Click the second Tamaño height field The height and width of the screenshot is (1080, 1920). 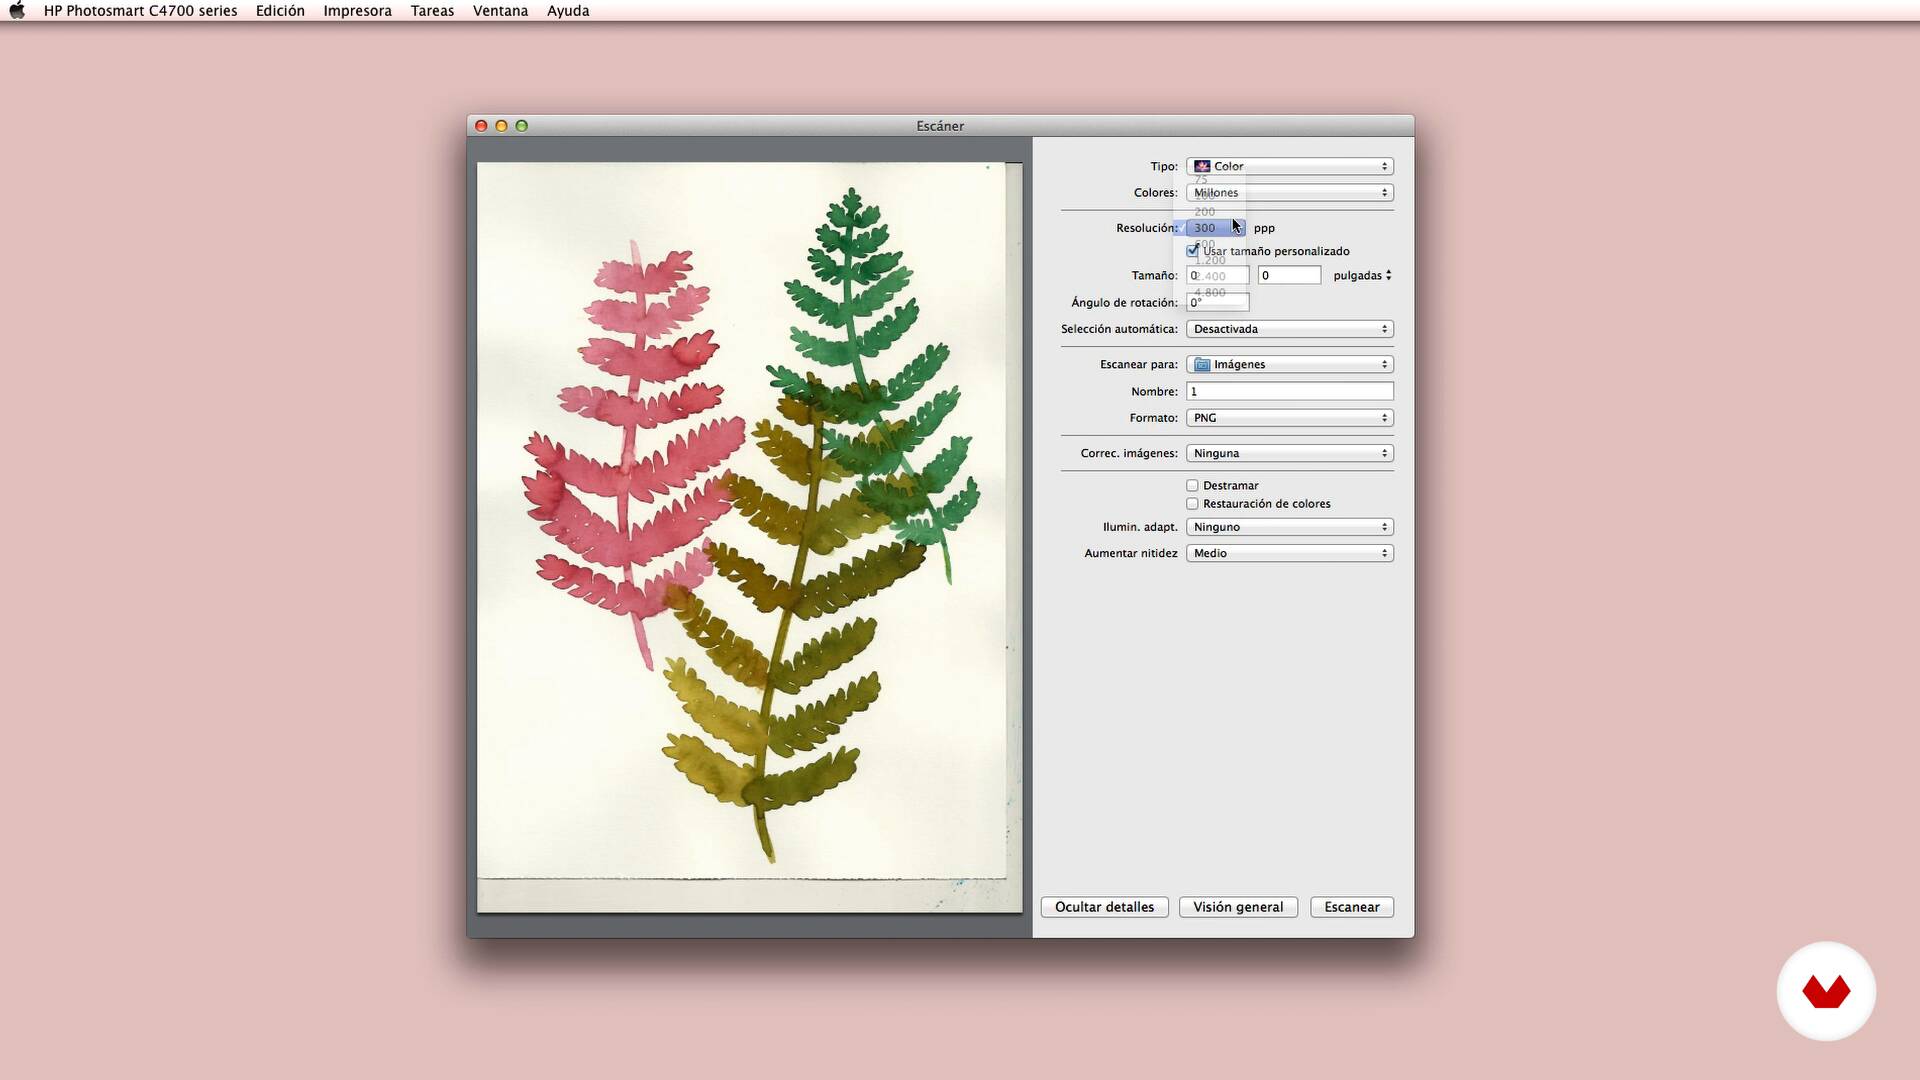click(x=1289, y=275)
